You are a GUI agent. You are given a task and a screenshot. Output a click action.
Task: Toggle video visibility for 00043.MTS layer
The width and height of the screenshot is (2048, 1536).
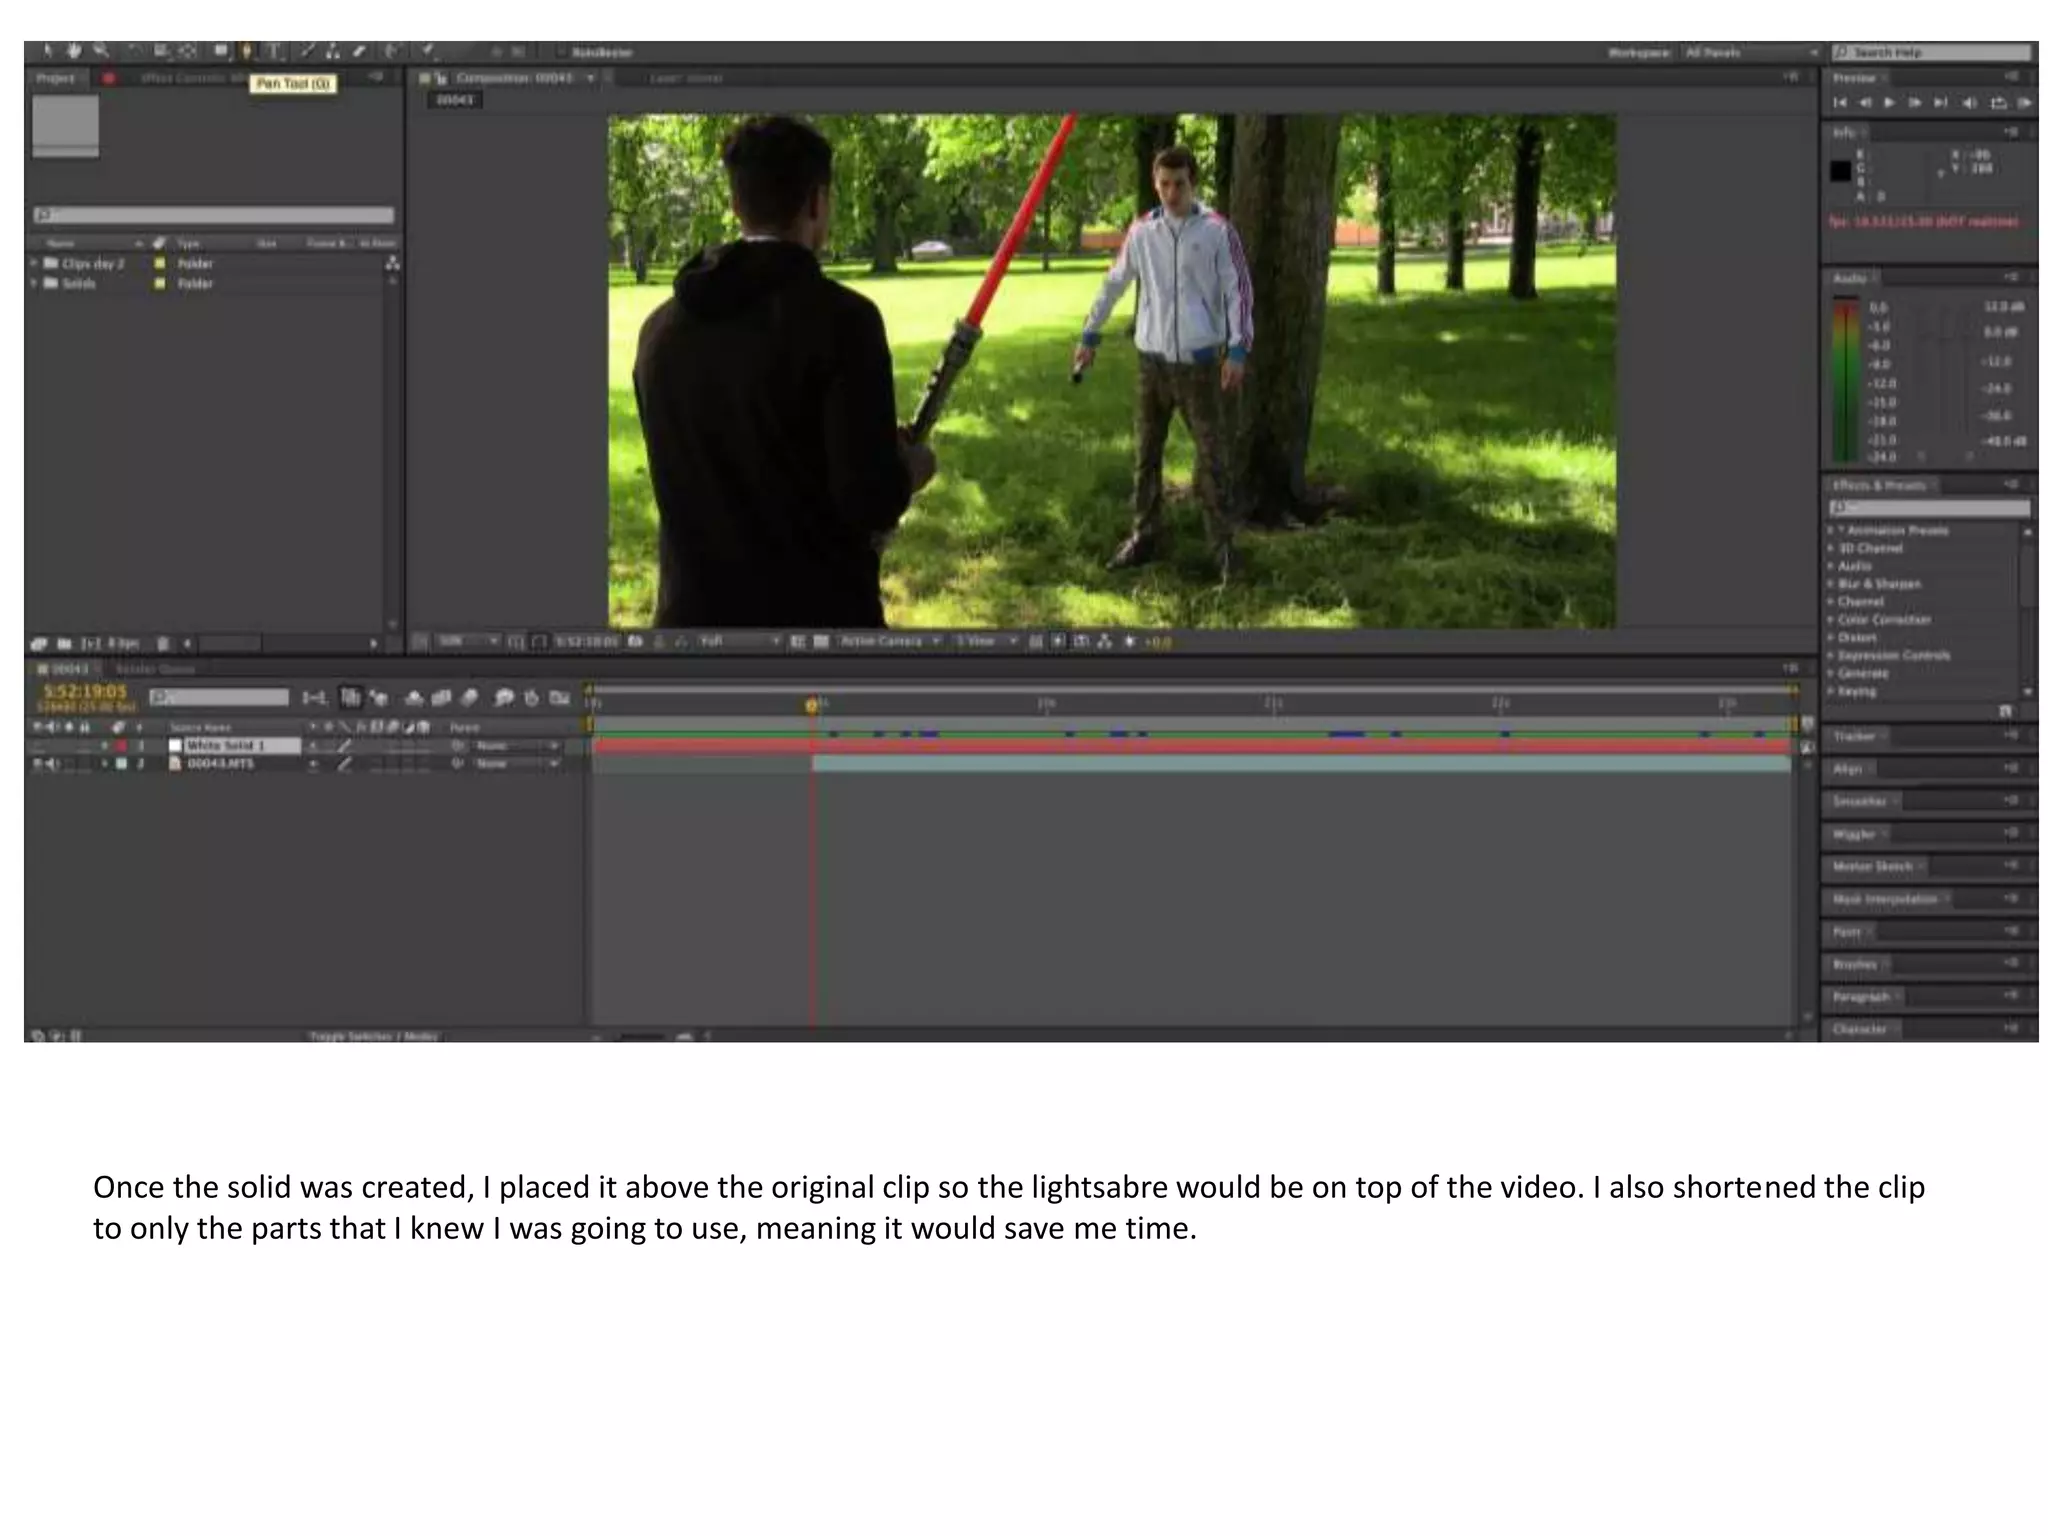pyautogui.click(x=39, y=763)
